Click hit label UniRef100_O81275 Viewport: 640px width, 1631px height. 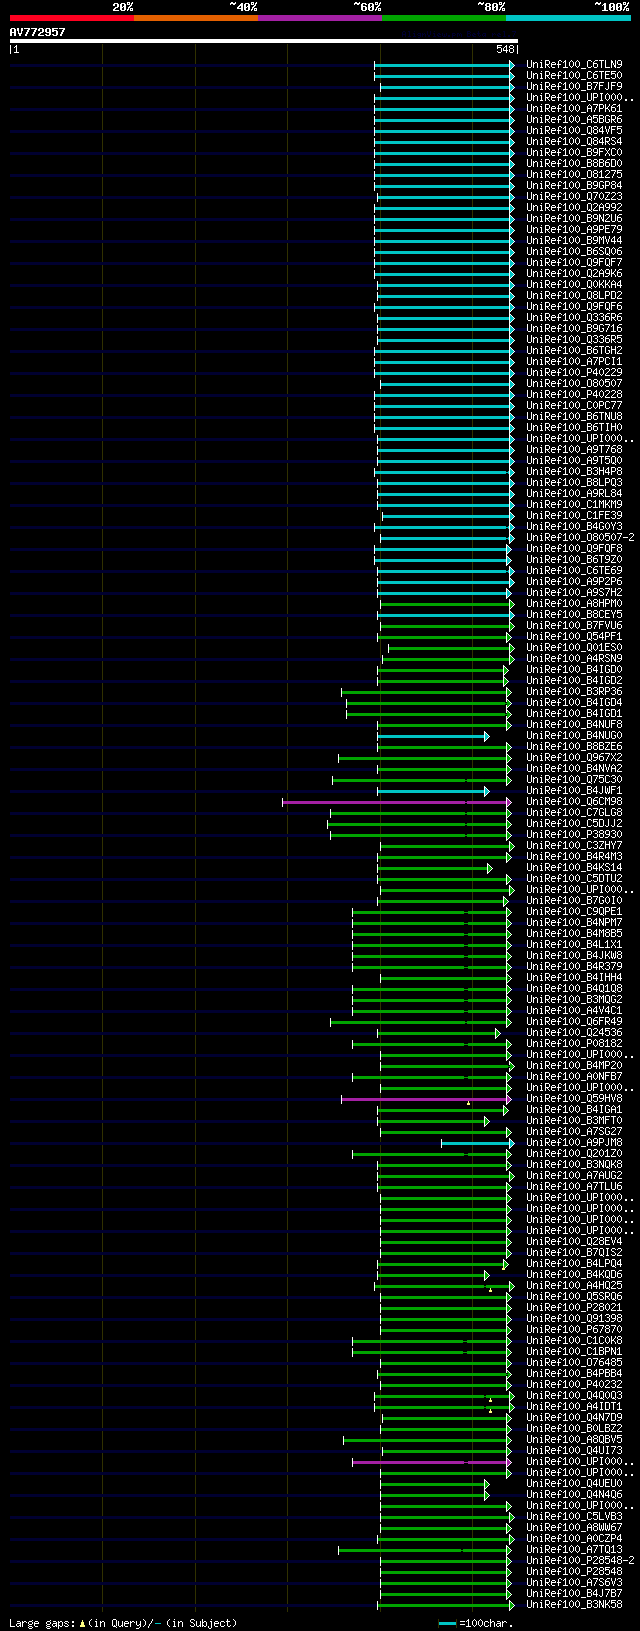click(x=574, y=174)
